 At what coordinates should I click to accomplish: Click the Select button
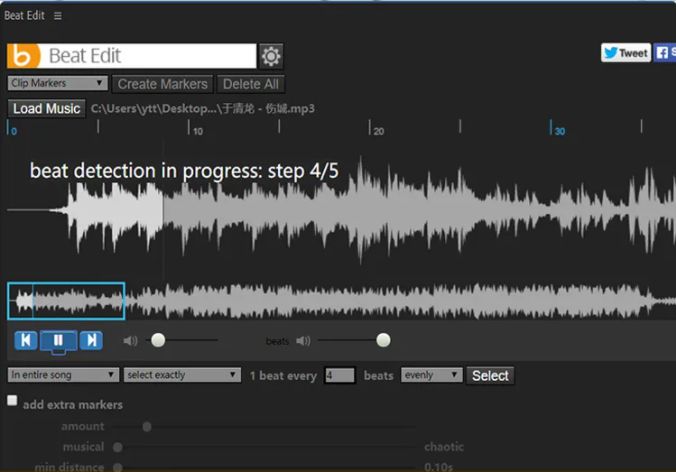tap(490, 375)
